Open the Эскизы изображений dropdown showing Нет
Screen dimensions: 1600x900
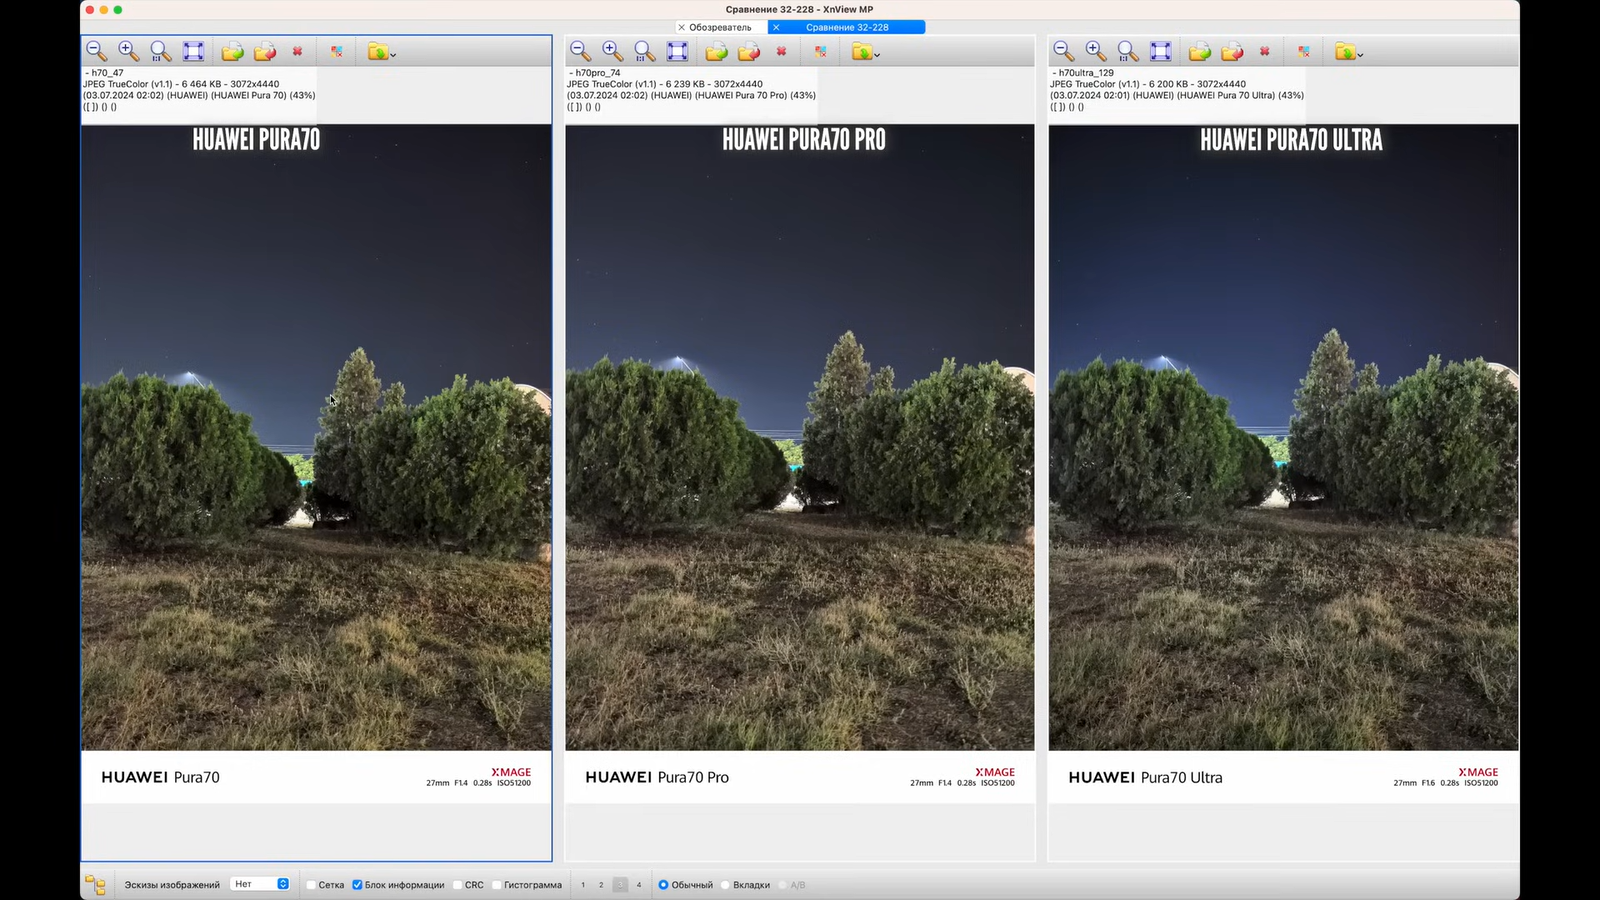(x=260, y=884)
